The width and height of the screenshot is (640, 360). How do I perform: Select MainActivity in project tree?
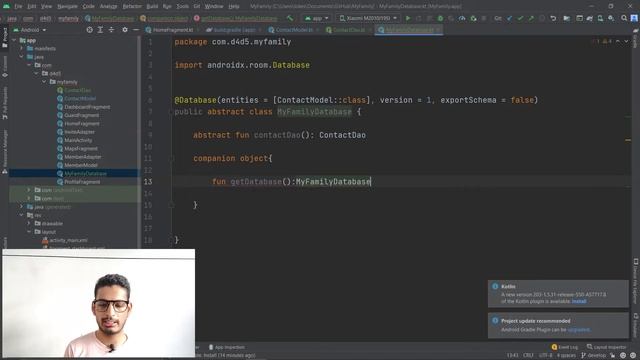[x=78, y=140]
